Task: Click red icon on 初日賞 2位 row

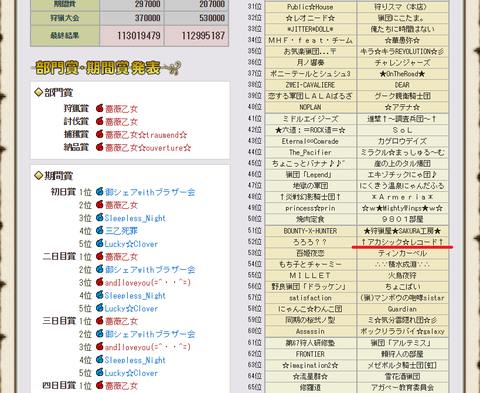Action: (99, 205)
